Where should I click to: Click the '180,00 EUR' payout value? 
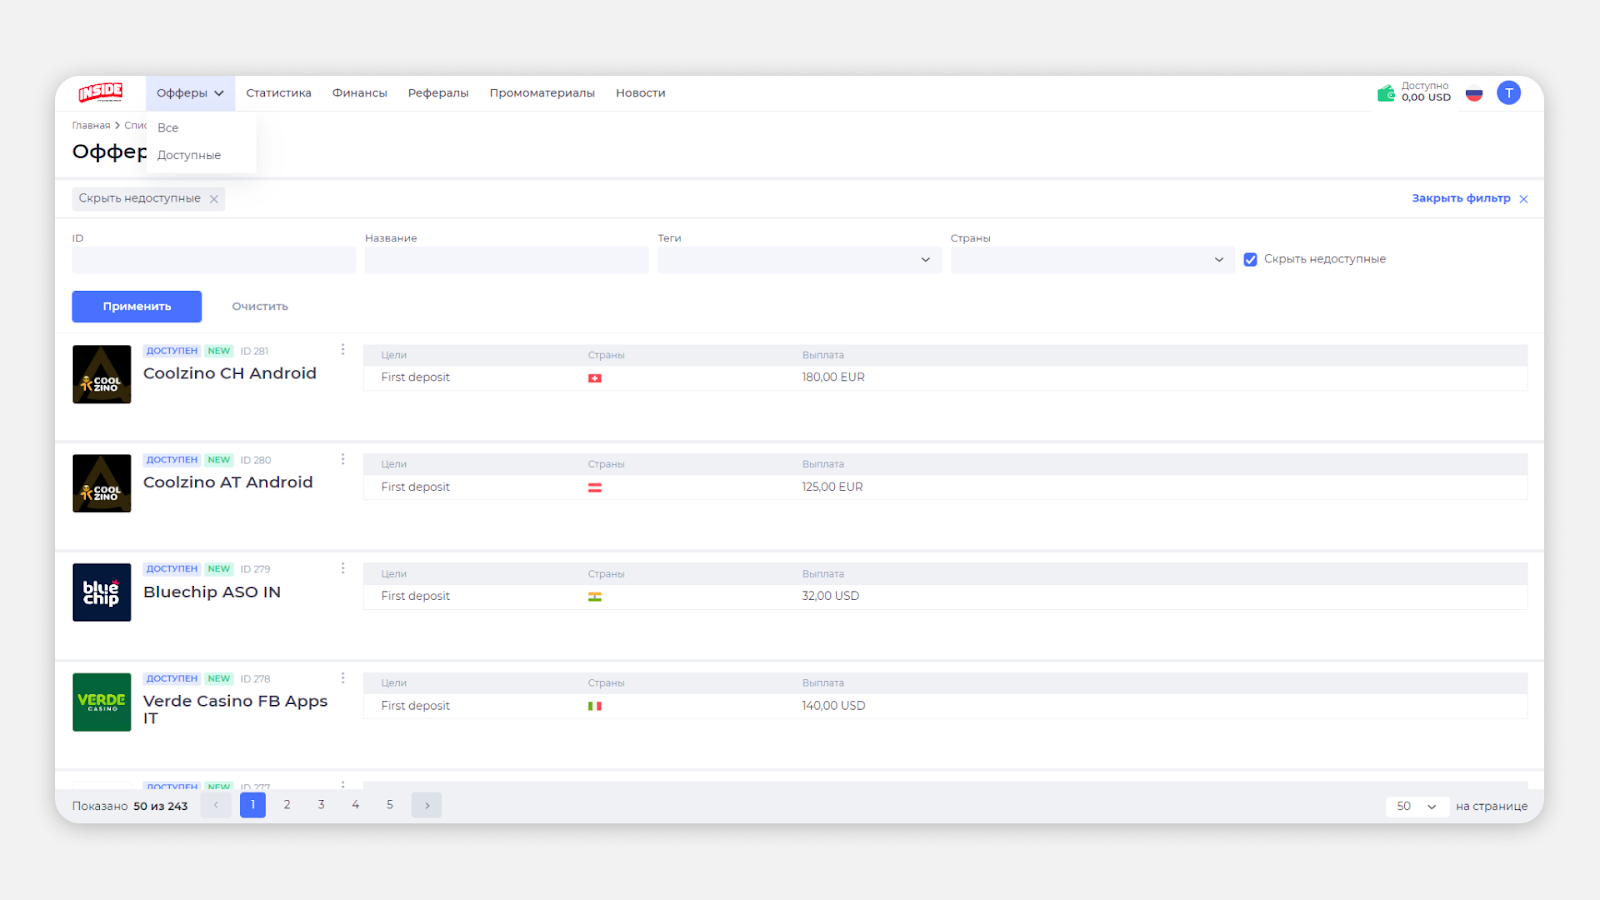click(x=833, y=377)
